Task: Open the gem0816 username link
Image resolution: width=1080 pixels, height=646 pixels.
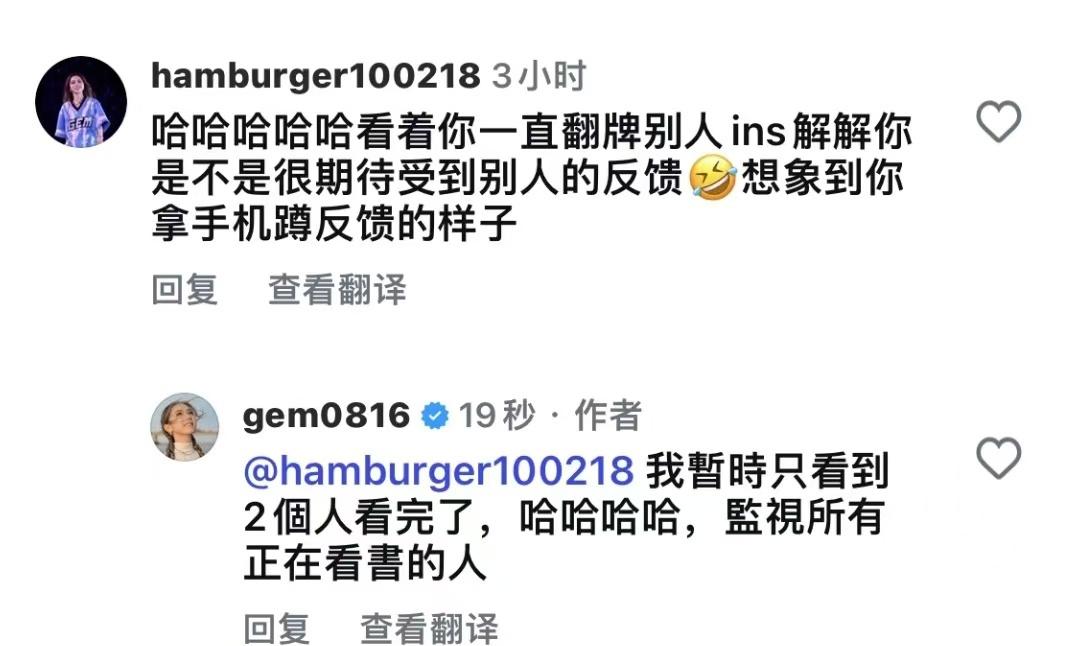Action: [x=326, y=416]
